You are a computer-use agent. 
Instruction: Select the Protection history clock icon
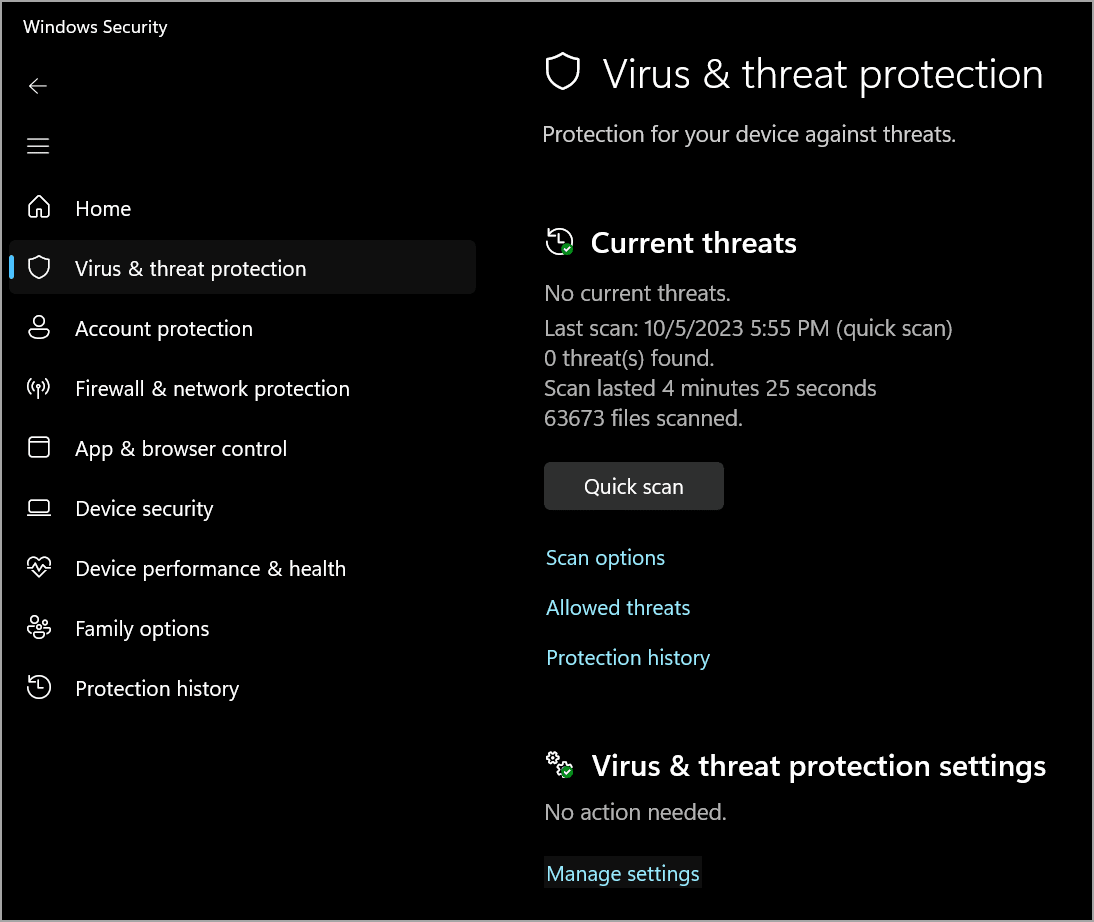pos(38,688)
